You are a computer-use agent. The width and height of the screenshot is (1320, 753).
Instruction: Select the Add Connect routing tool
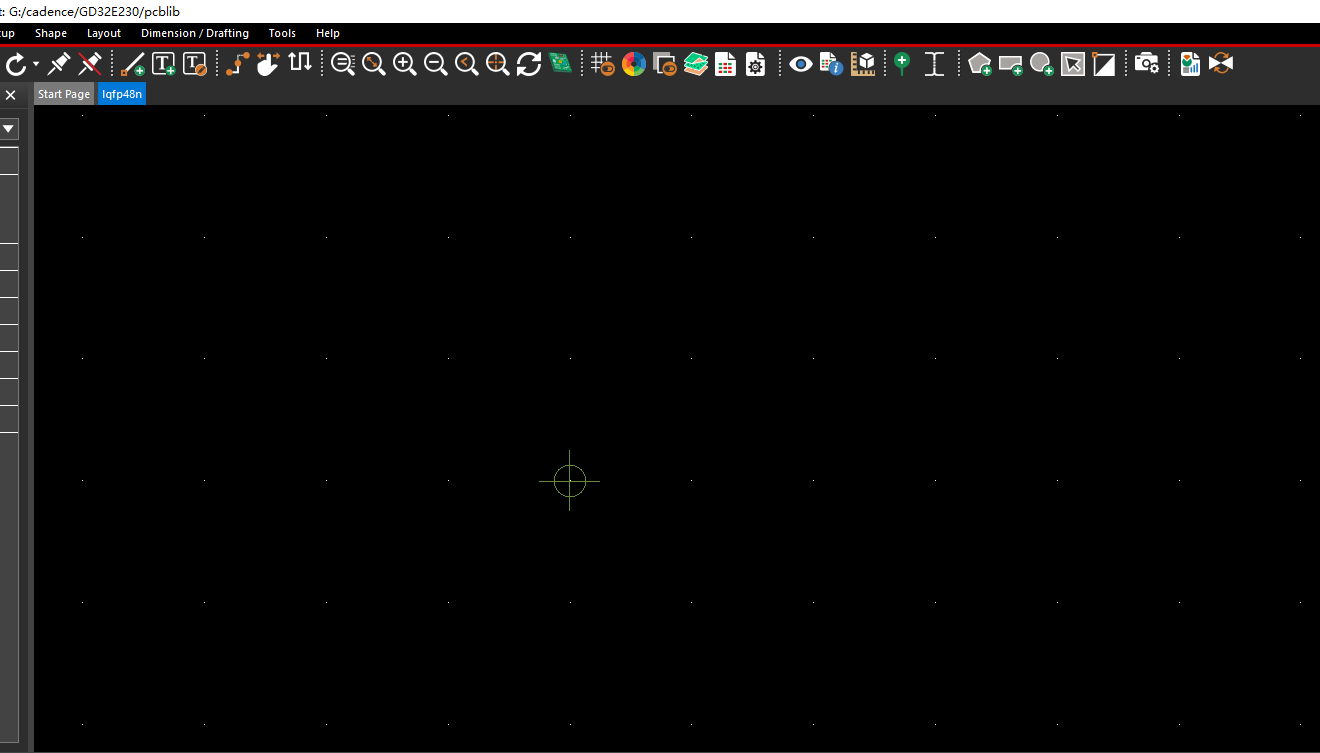(237, 64)
